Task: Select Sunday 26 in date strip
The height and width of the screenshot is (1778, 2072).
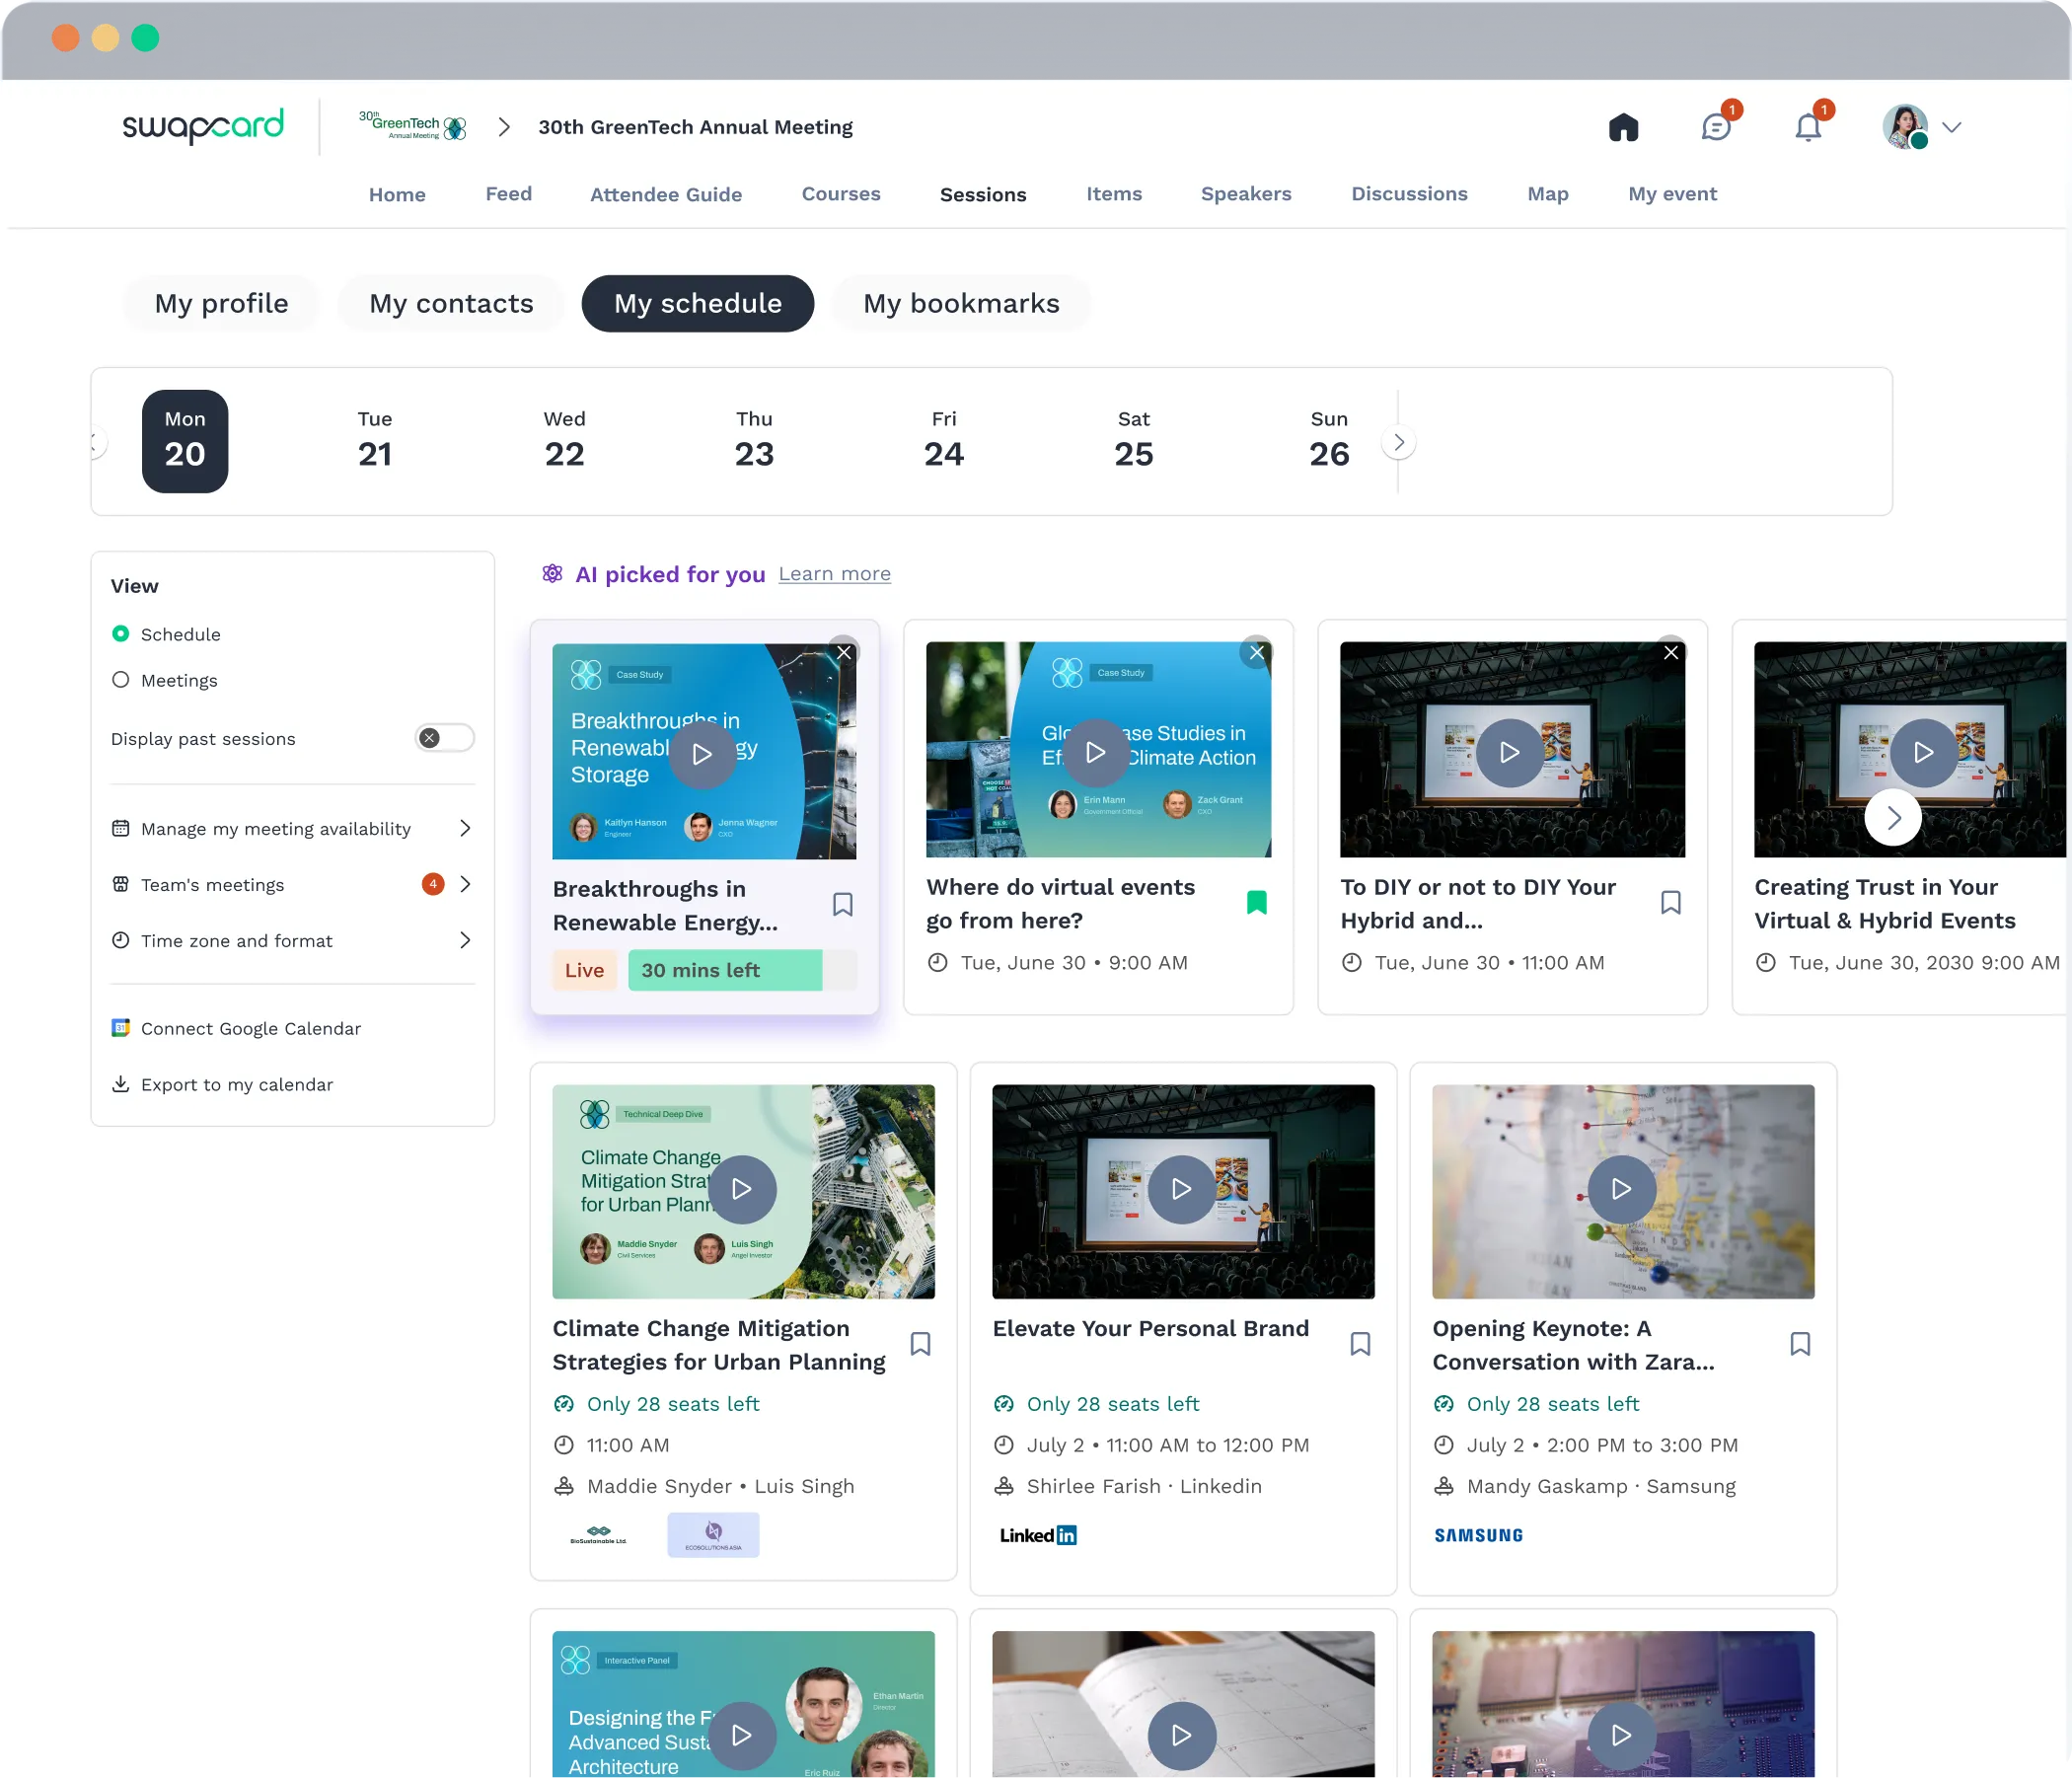Action: coord(1329,441)
